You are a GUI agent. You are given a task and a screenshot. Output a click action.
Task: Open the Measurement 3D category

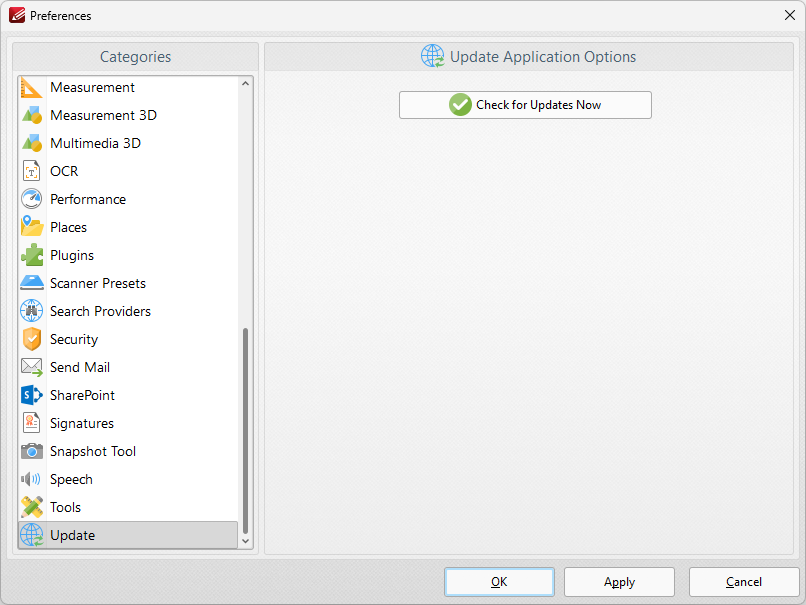tap(128, 115)
